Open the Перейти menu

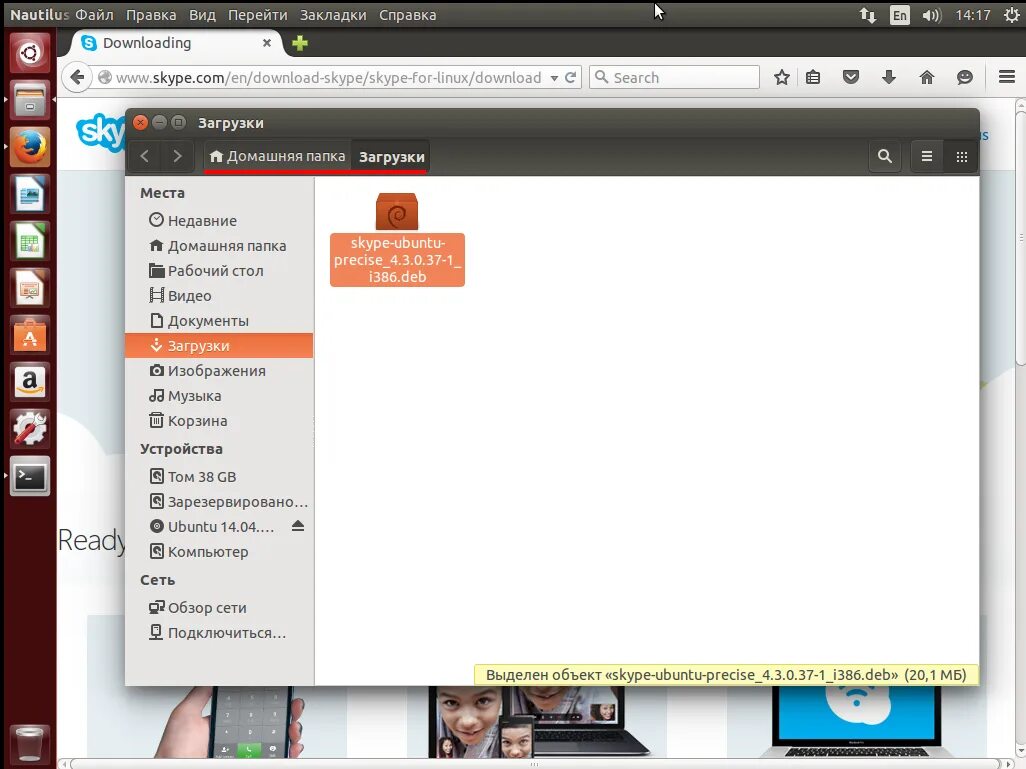(x=258, y=15)
